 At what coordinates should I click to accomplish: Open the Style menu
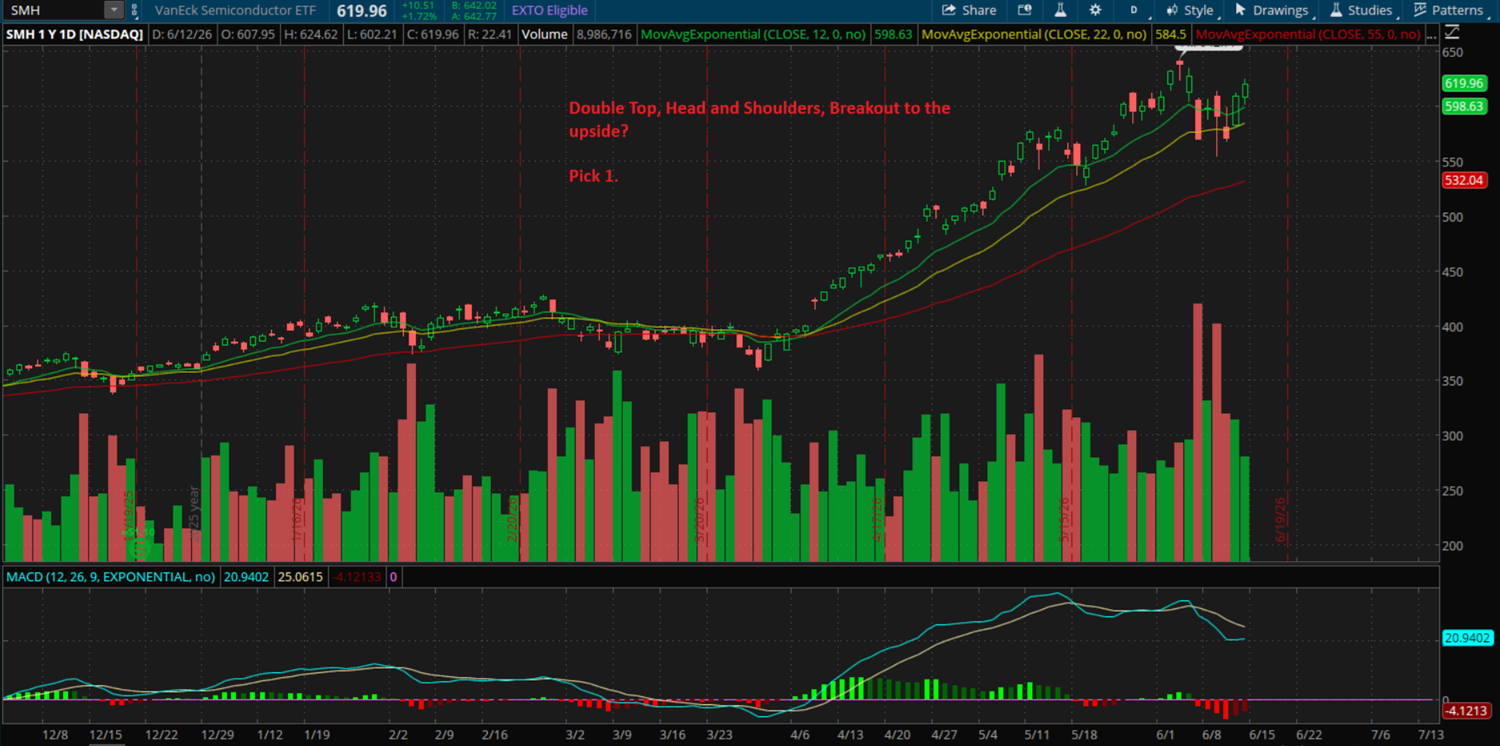[1190, 10]
